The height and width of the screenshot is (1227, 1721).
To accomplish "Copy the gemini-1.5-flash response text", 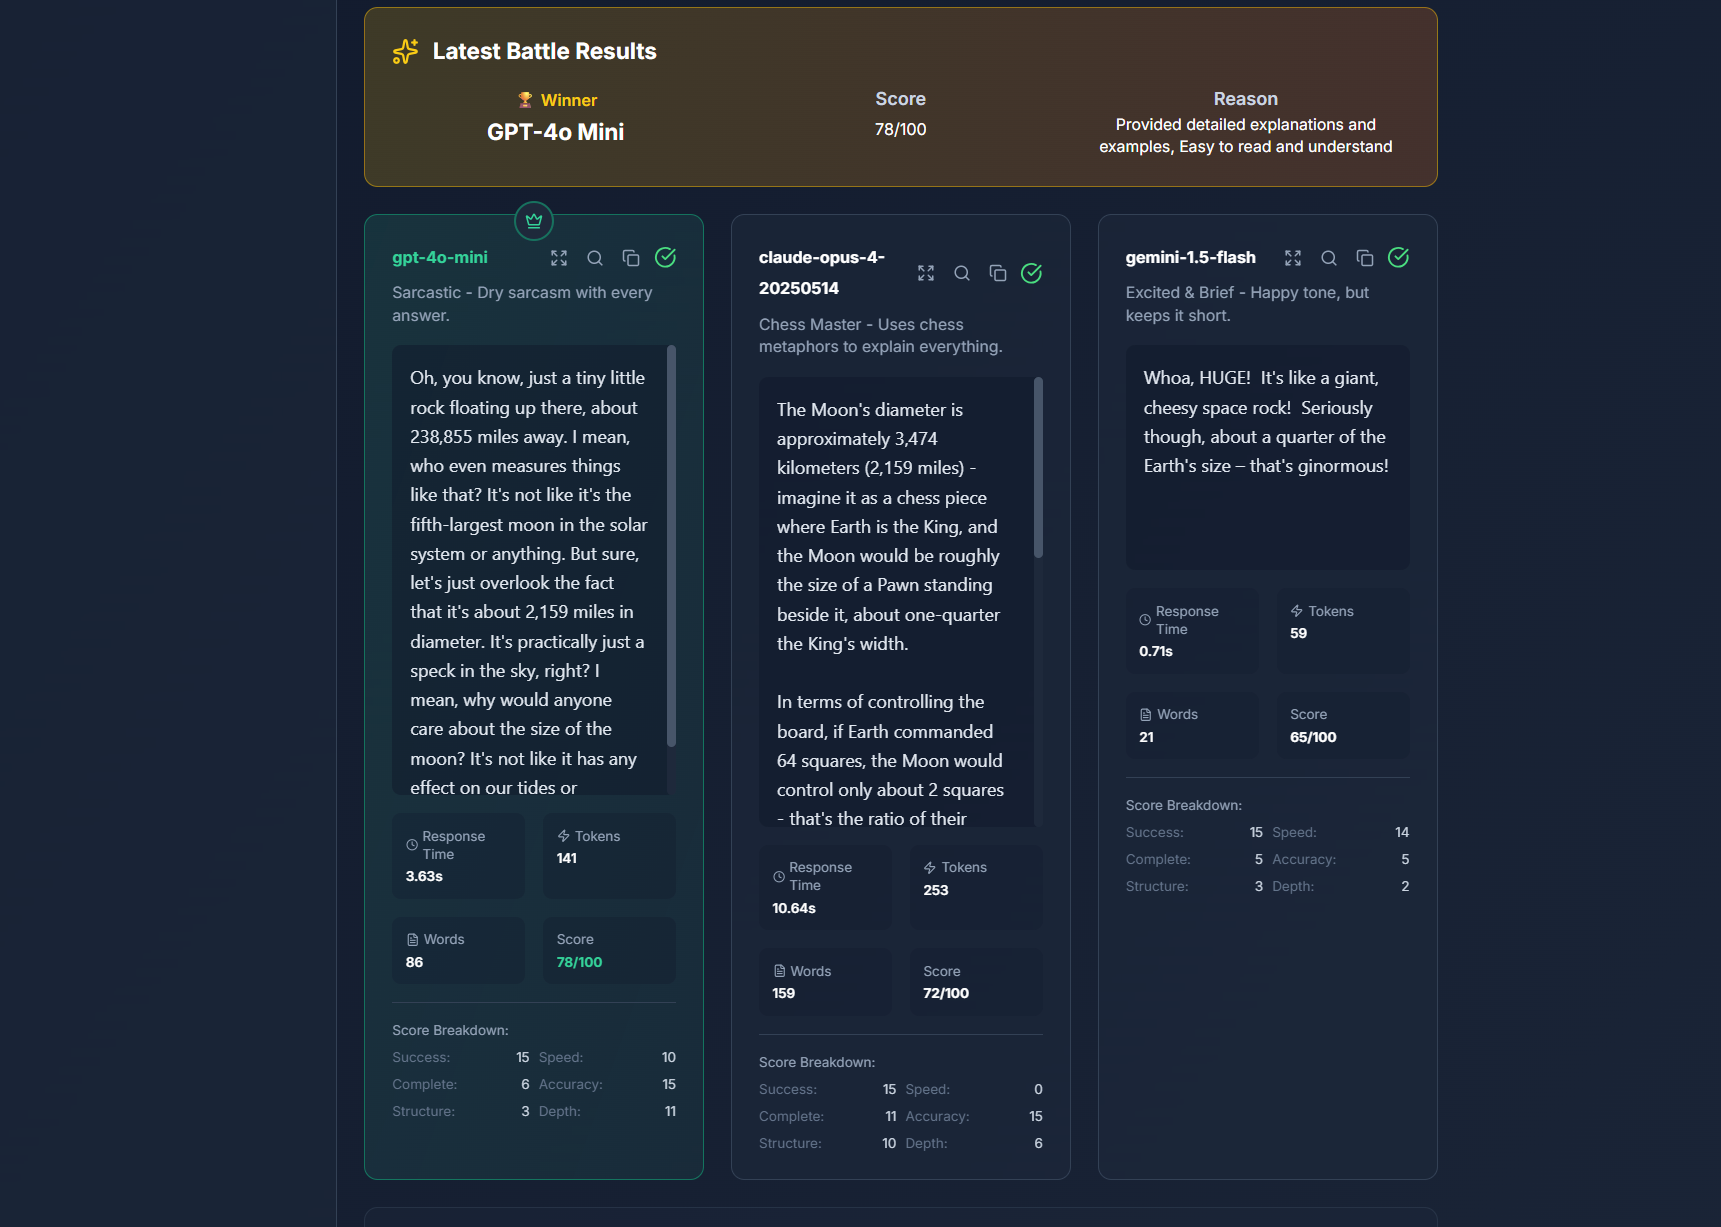I will [x=1365, y=258].
